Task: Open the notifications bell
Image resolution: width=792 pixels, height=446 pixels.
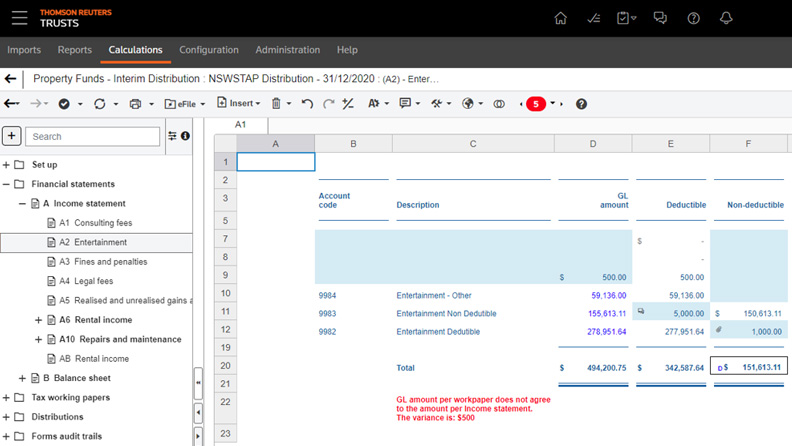Action: pyautogui.click(x=726, y=18)
